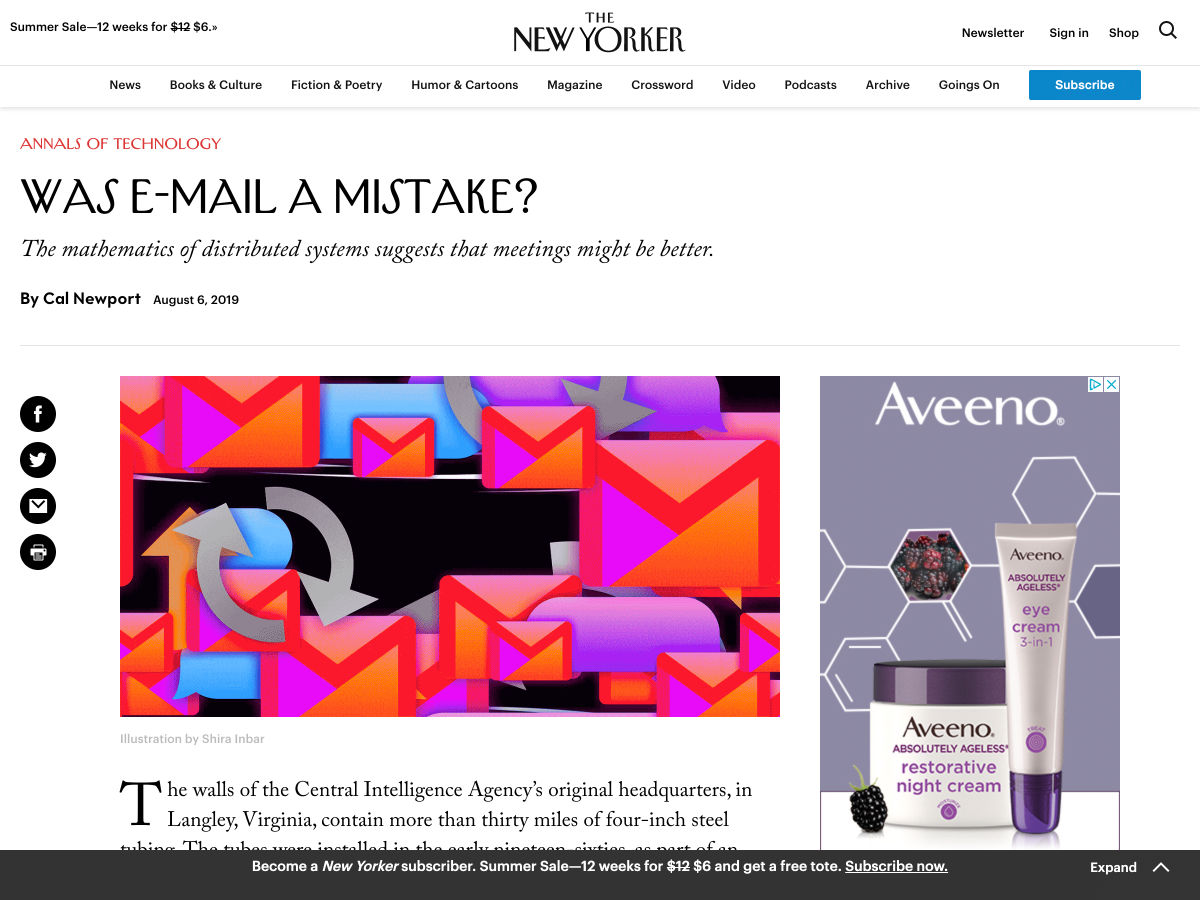Open AdChoices info icon on ad
This screenshot has height=900, width=1200.
tap(1095, 384)
